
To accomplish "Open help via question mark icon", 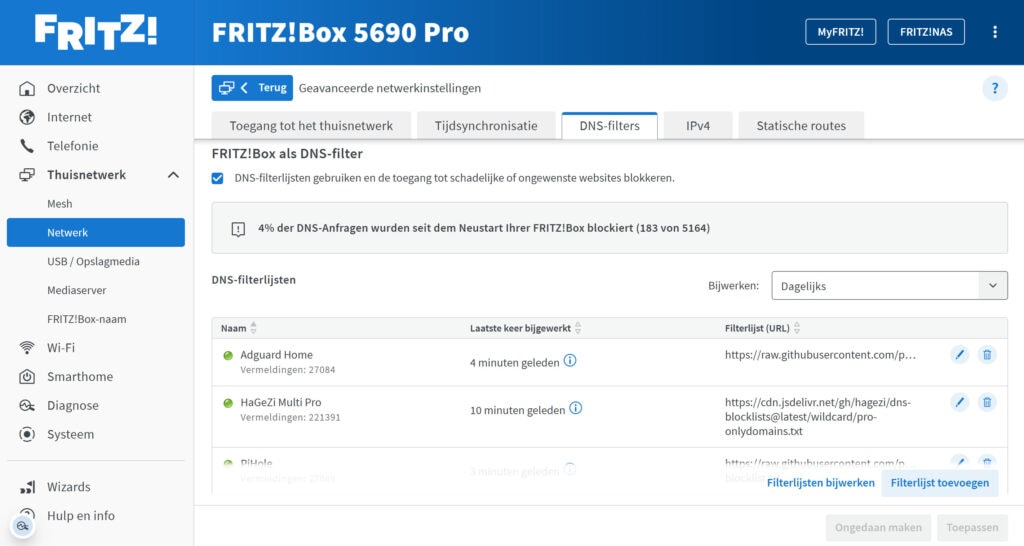I will [x=995, y=88].
